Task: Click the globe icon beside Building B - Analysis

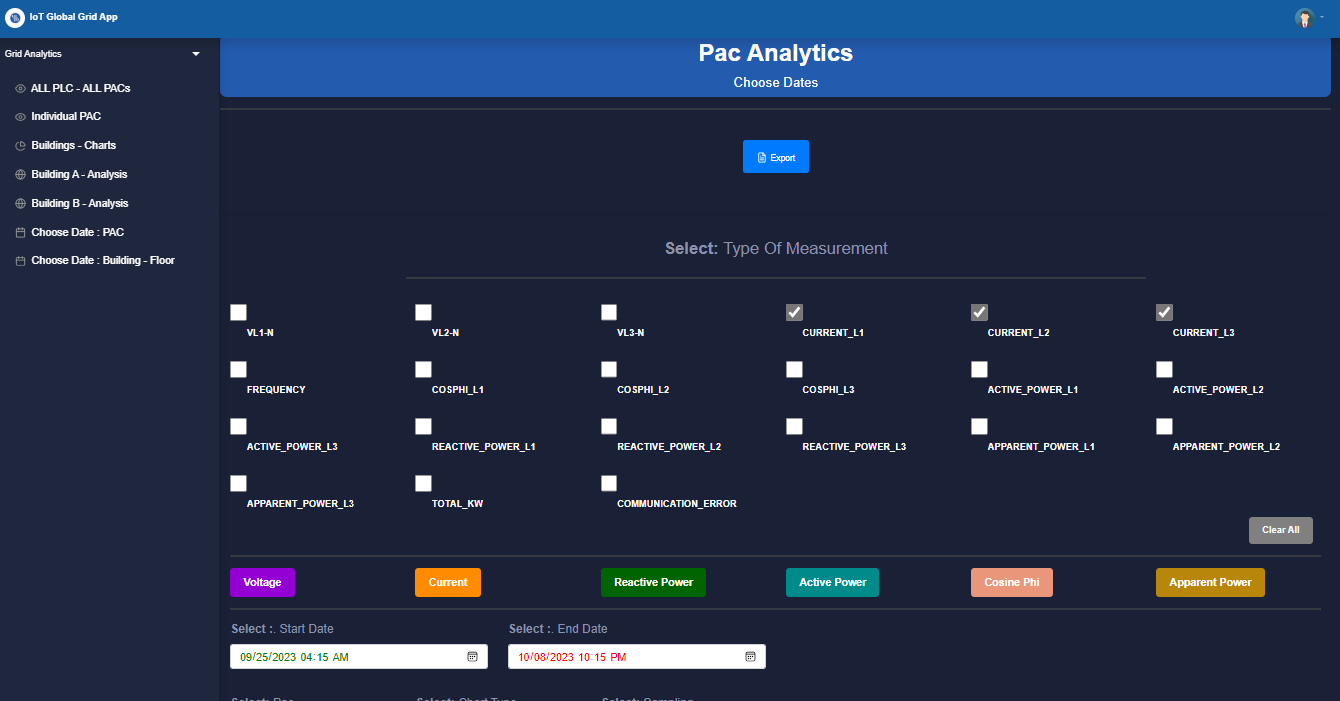Action: (x=20, y=204)
